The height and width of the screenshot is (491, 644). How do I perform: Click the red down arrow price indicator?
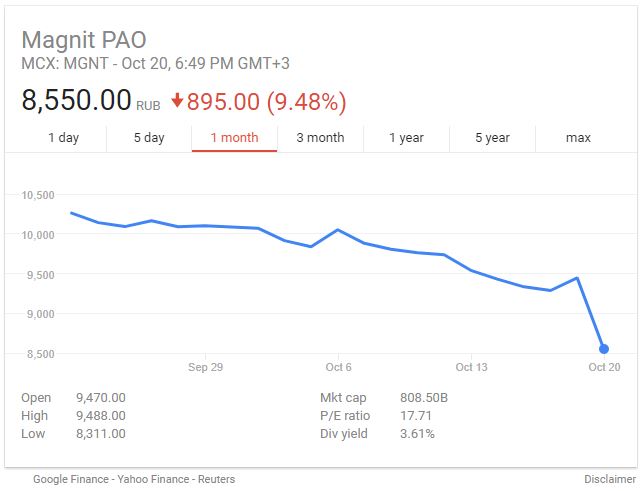point(177,101)
